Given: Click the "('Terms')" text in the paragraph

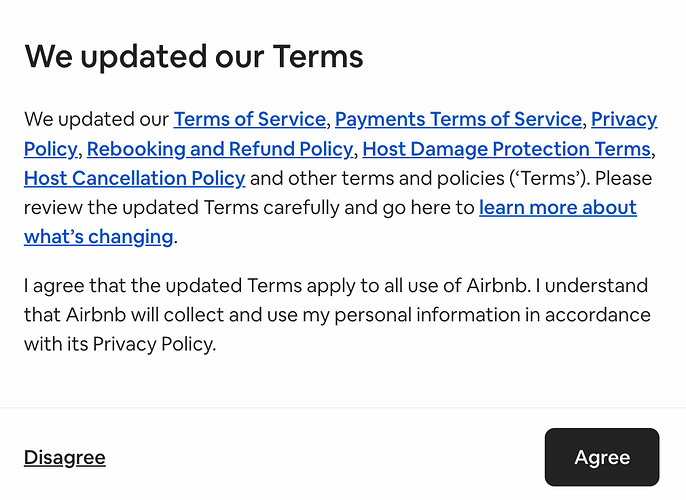Looking at the screenshot, I should [x=550, y=178].
